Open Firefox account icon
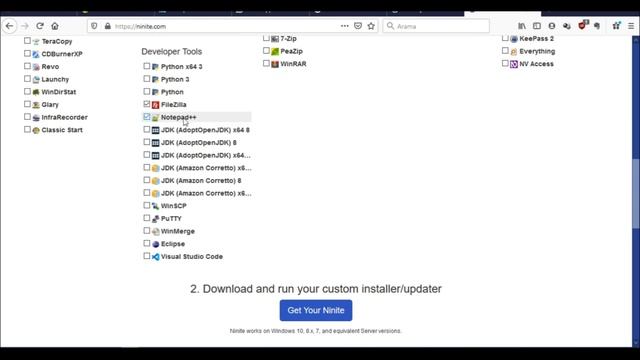The image size is (640, 360). pos(552,26)
